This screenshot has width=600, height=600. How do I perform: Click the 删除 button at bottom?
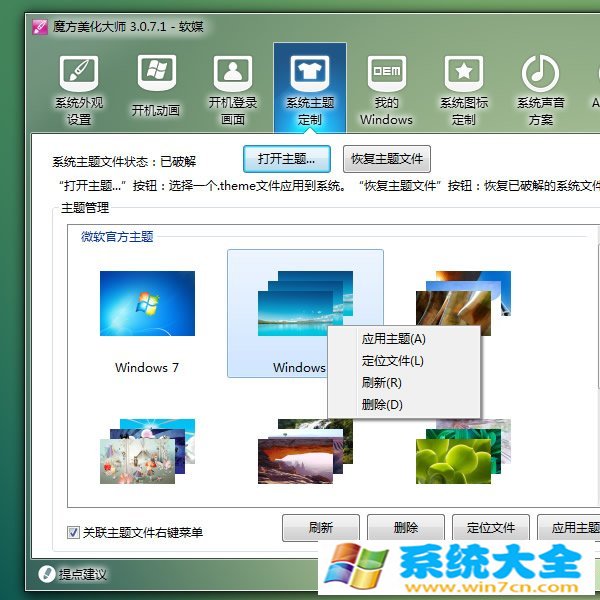pos(406,528)
